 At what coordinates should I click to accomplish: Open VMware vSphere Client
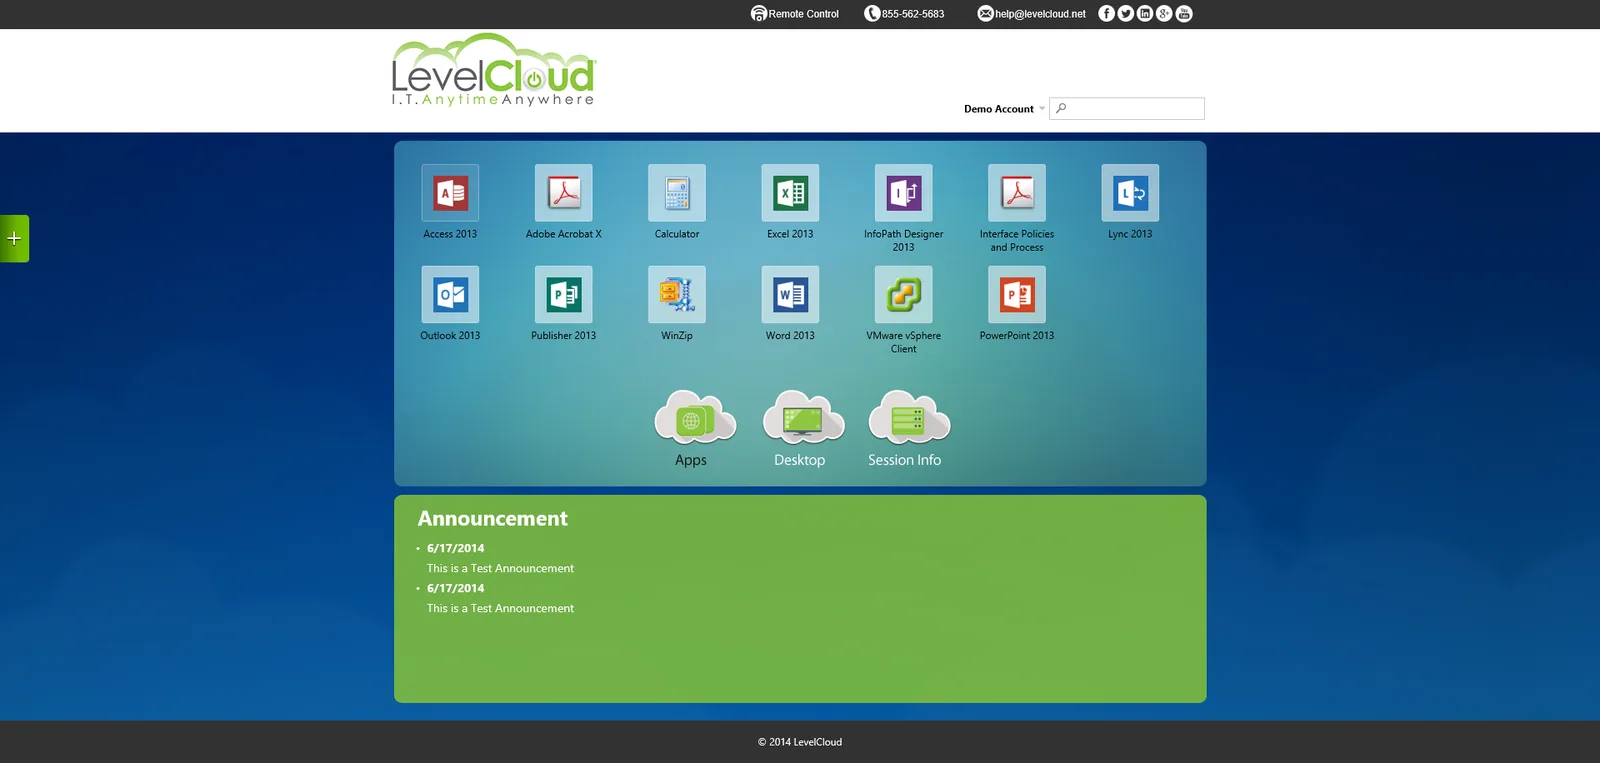tap(904, 295)
